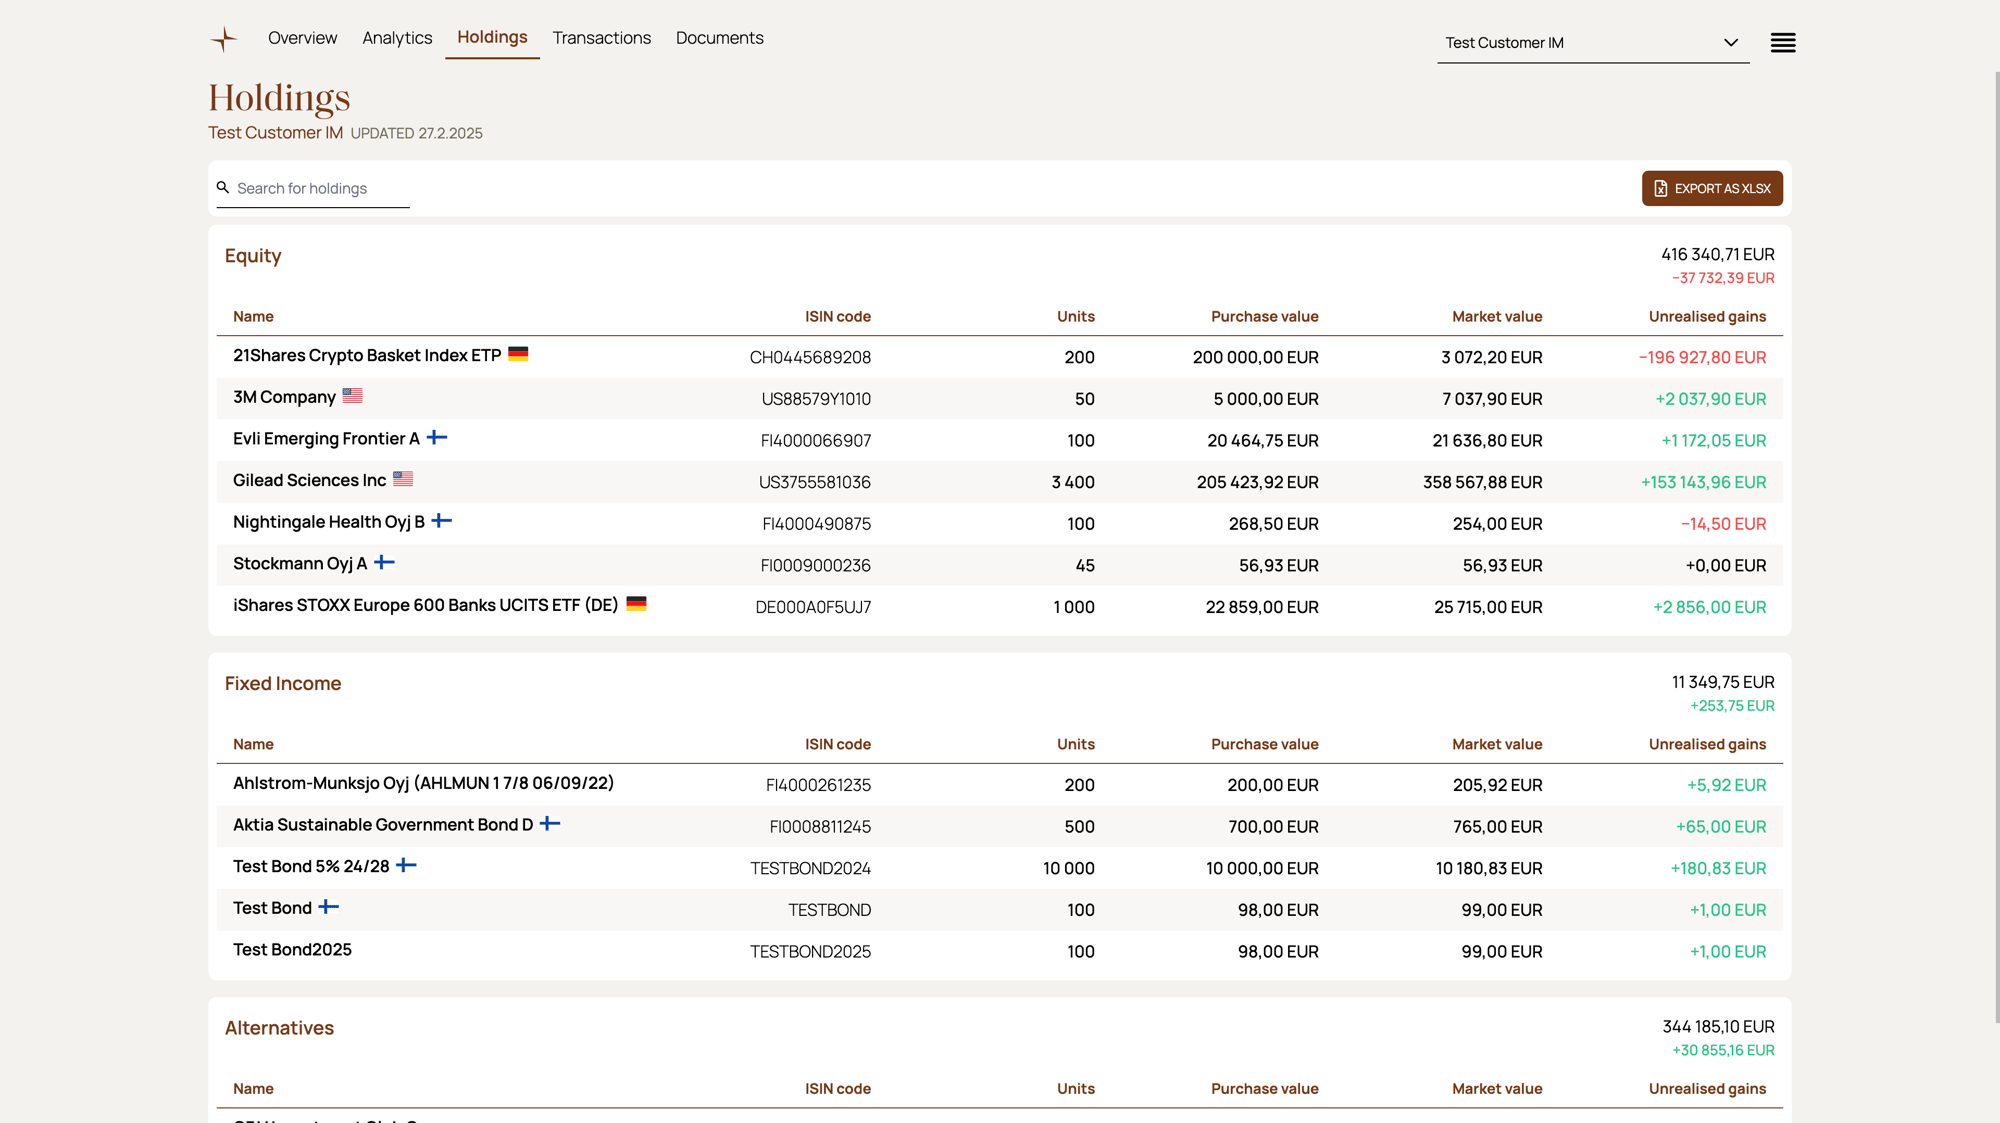The image size is (2000, 1123).
Task: Click the Finnish flag beside Evli Emerging Frontier A
Action: click(x=437, y=437)
